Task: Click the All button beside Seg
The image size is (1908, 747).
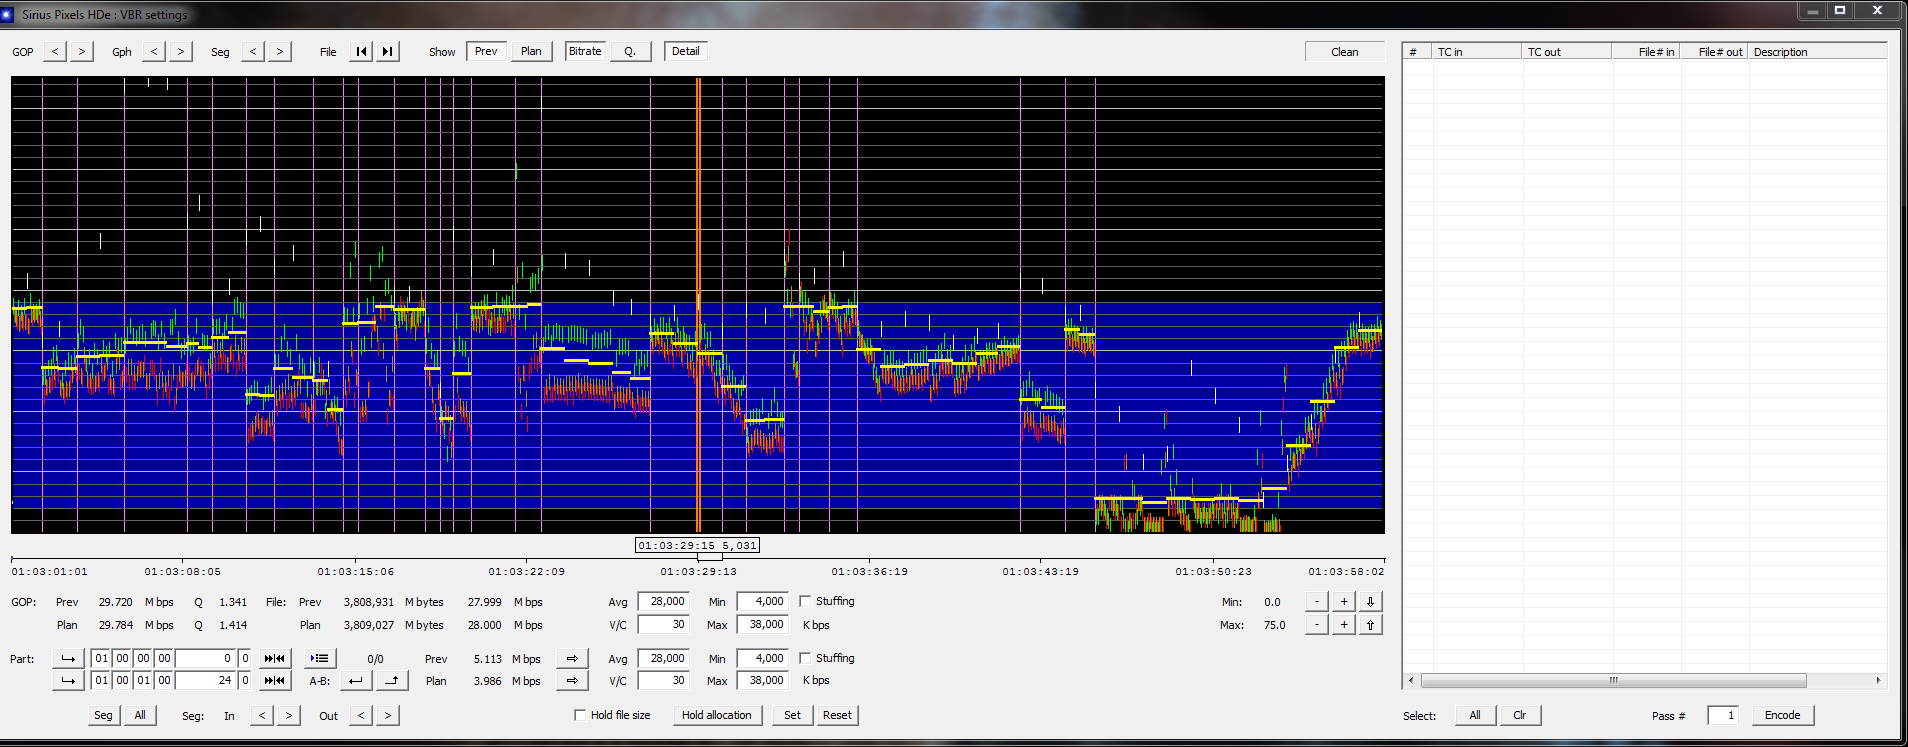Action: (x=140, y=716)
